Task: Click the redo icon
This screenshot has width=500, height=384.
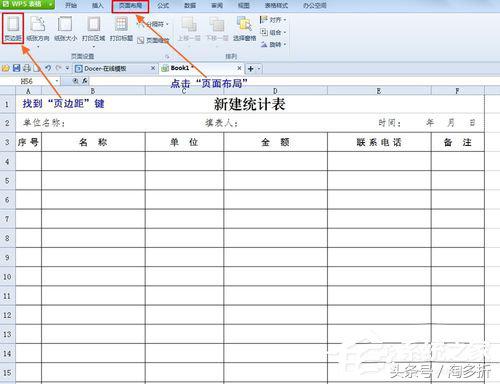Action: point(58,68)
